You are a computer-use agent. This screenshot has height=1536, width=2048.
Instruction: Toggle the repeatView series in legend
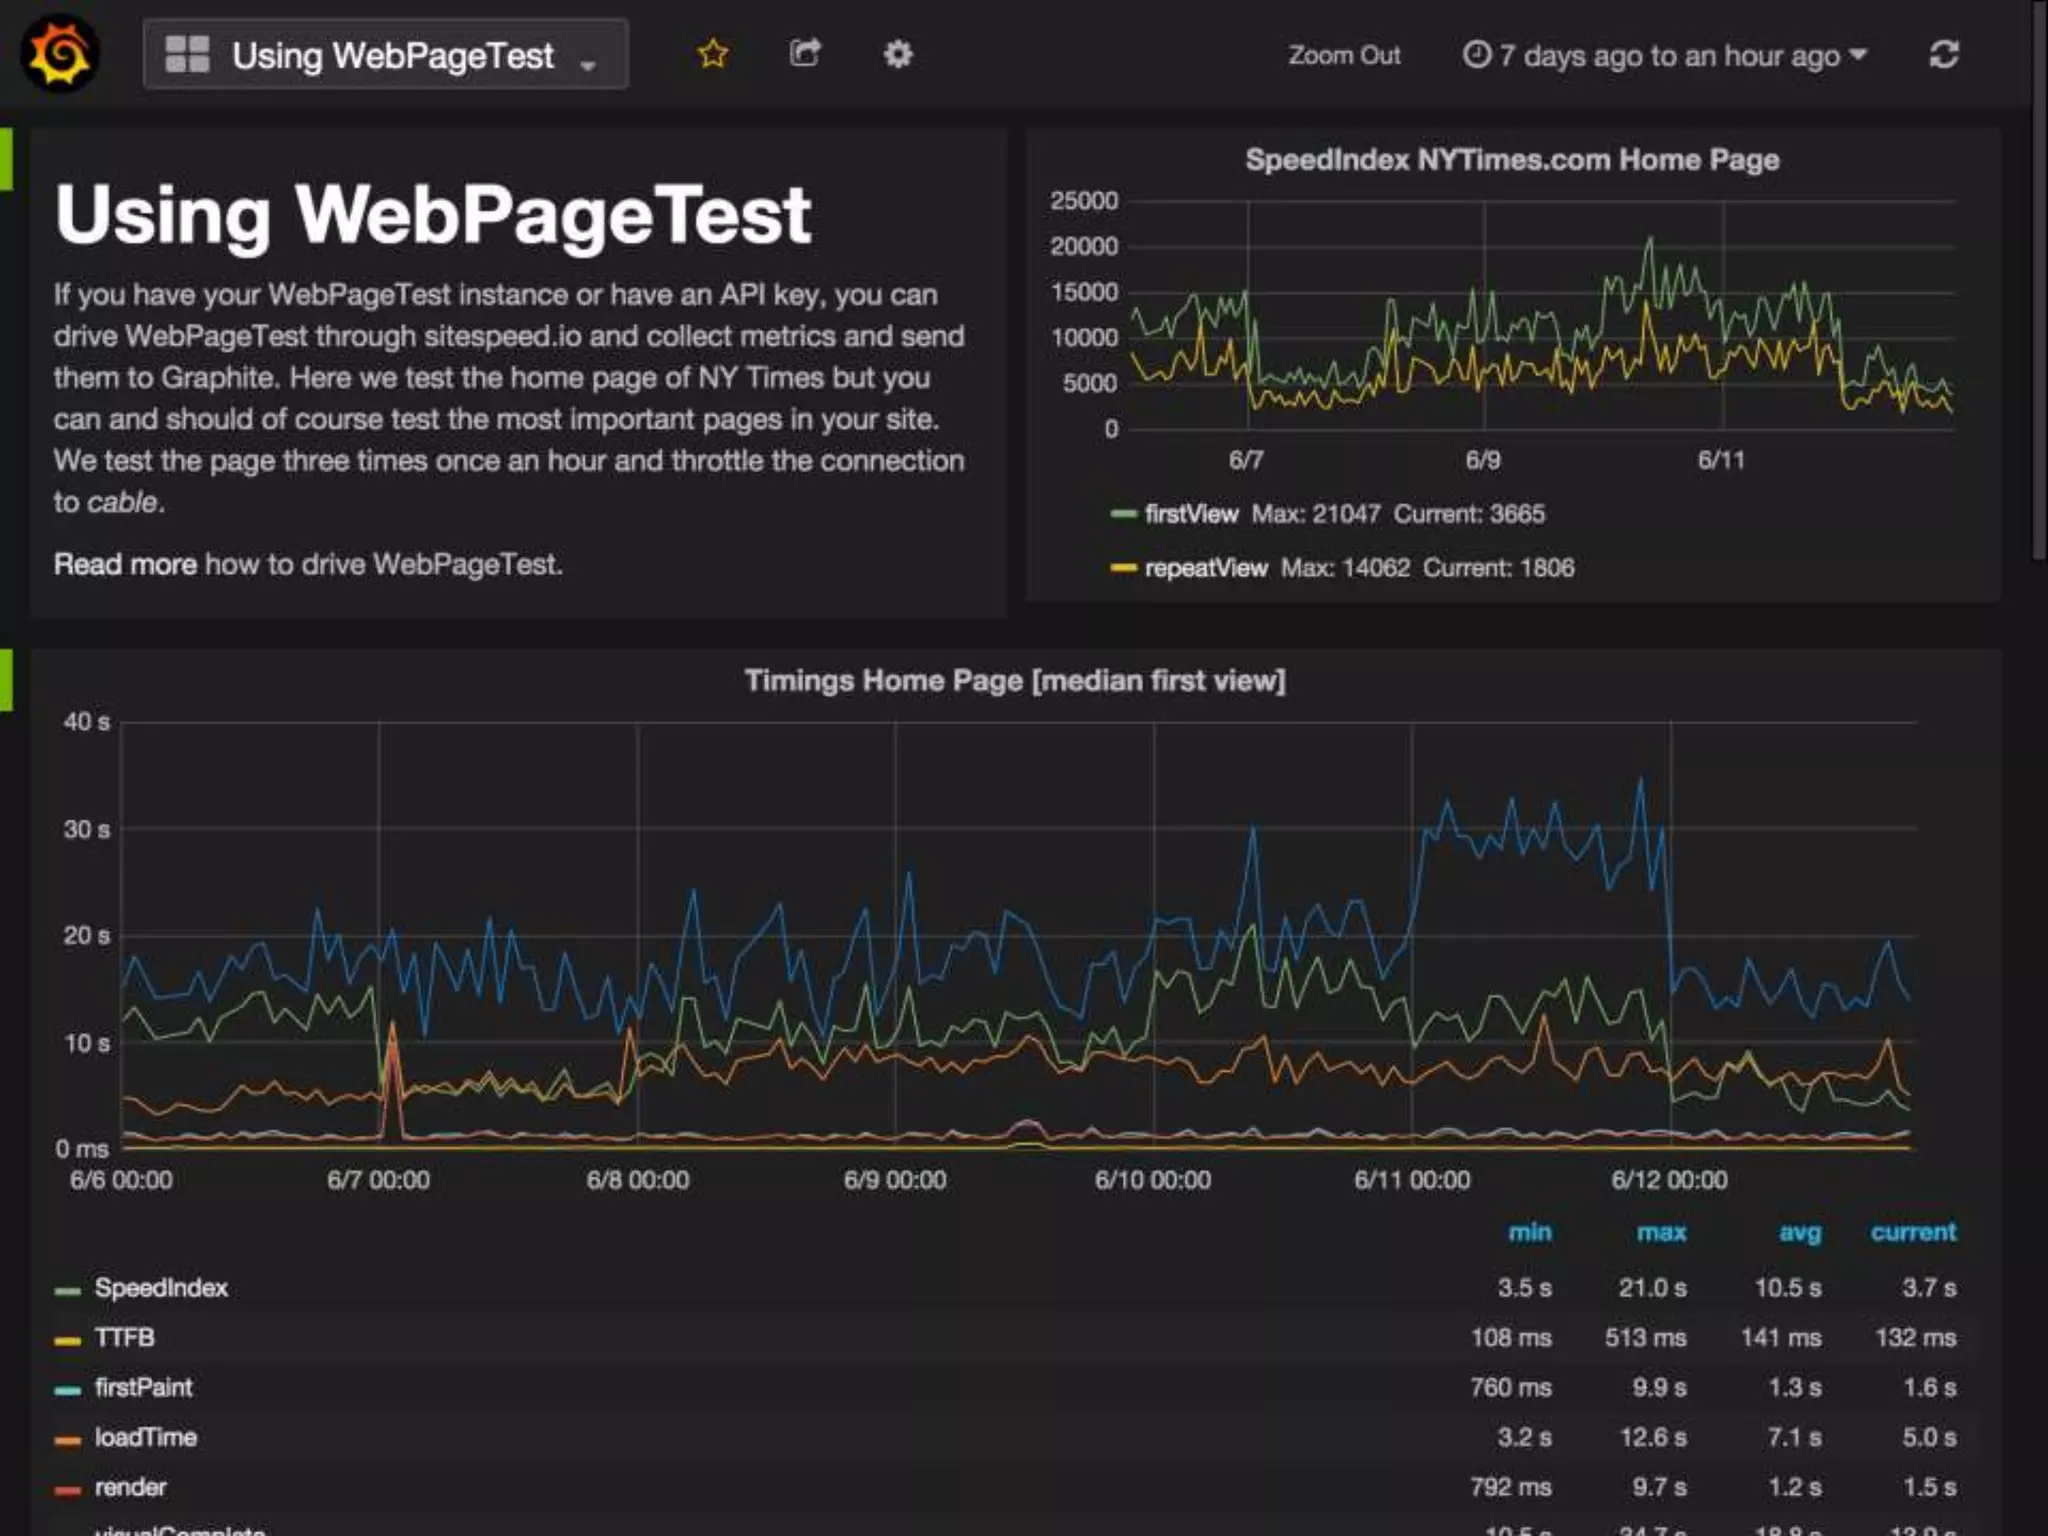point(1205,568)
